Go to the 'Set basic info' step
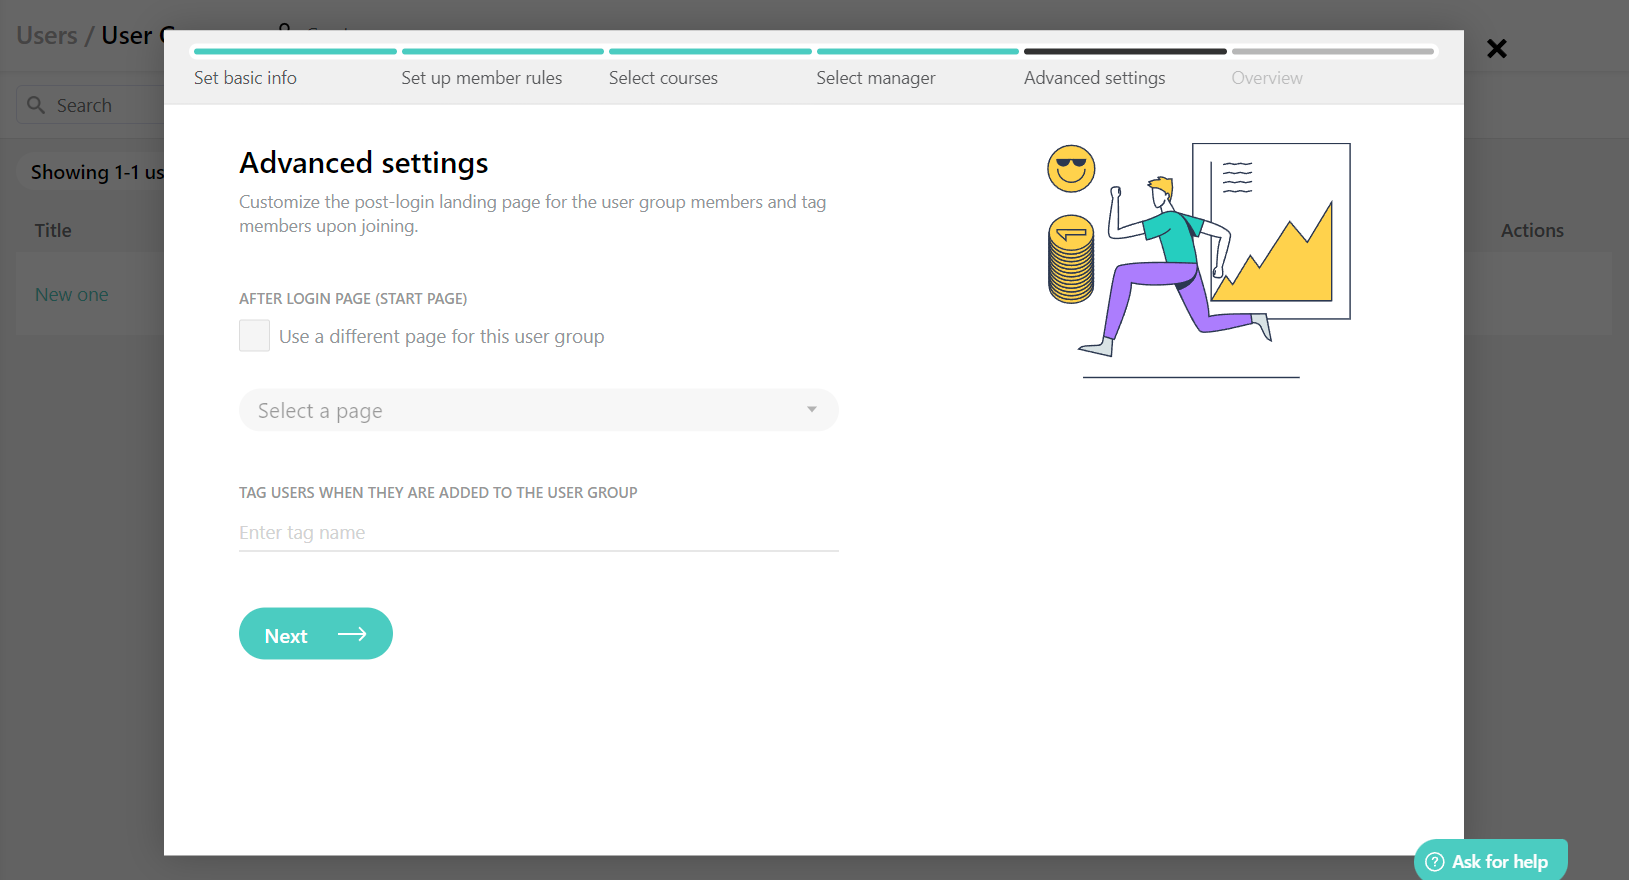This screenshot has height=880, width=1629. pyautogui.click(x=245, y=78)
